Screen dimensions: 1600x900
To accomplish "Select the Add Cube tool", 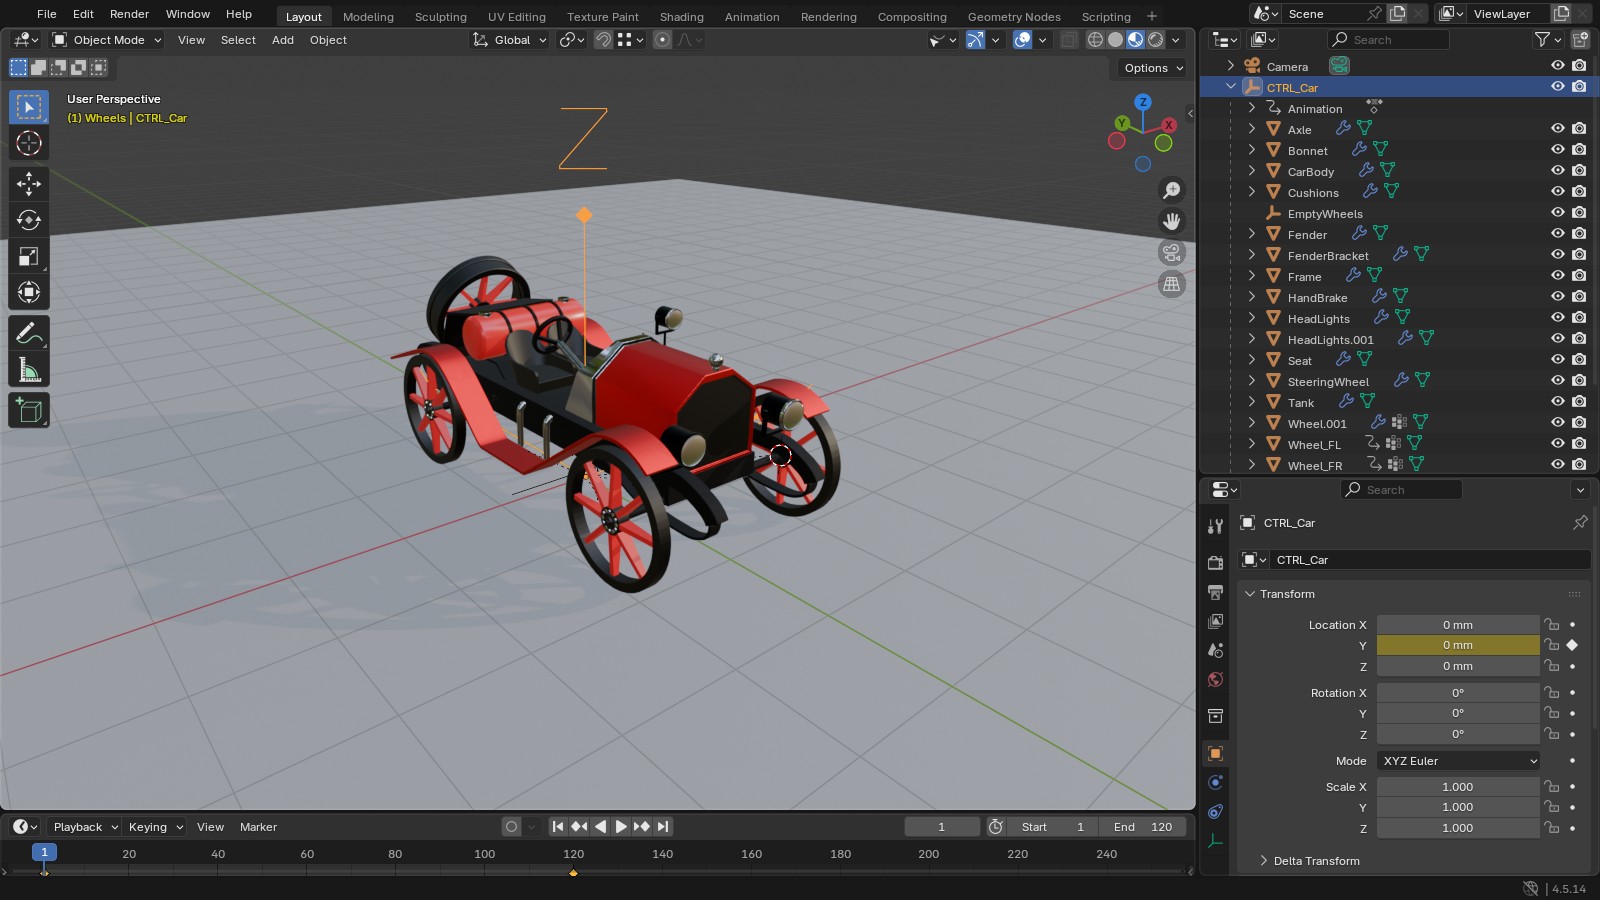I will coord(29,410).
